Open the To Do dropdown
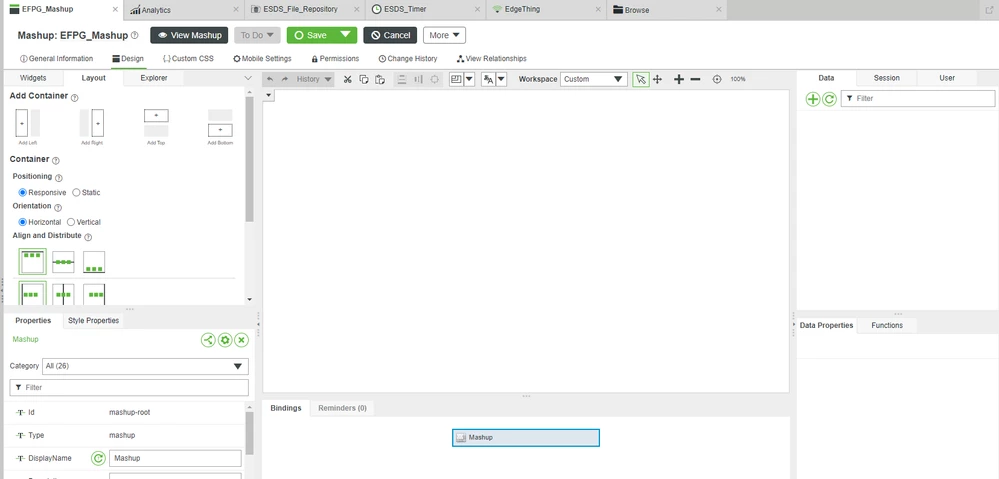The height and width of the screenshot is (479, 999). (x=257, y=36)
